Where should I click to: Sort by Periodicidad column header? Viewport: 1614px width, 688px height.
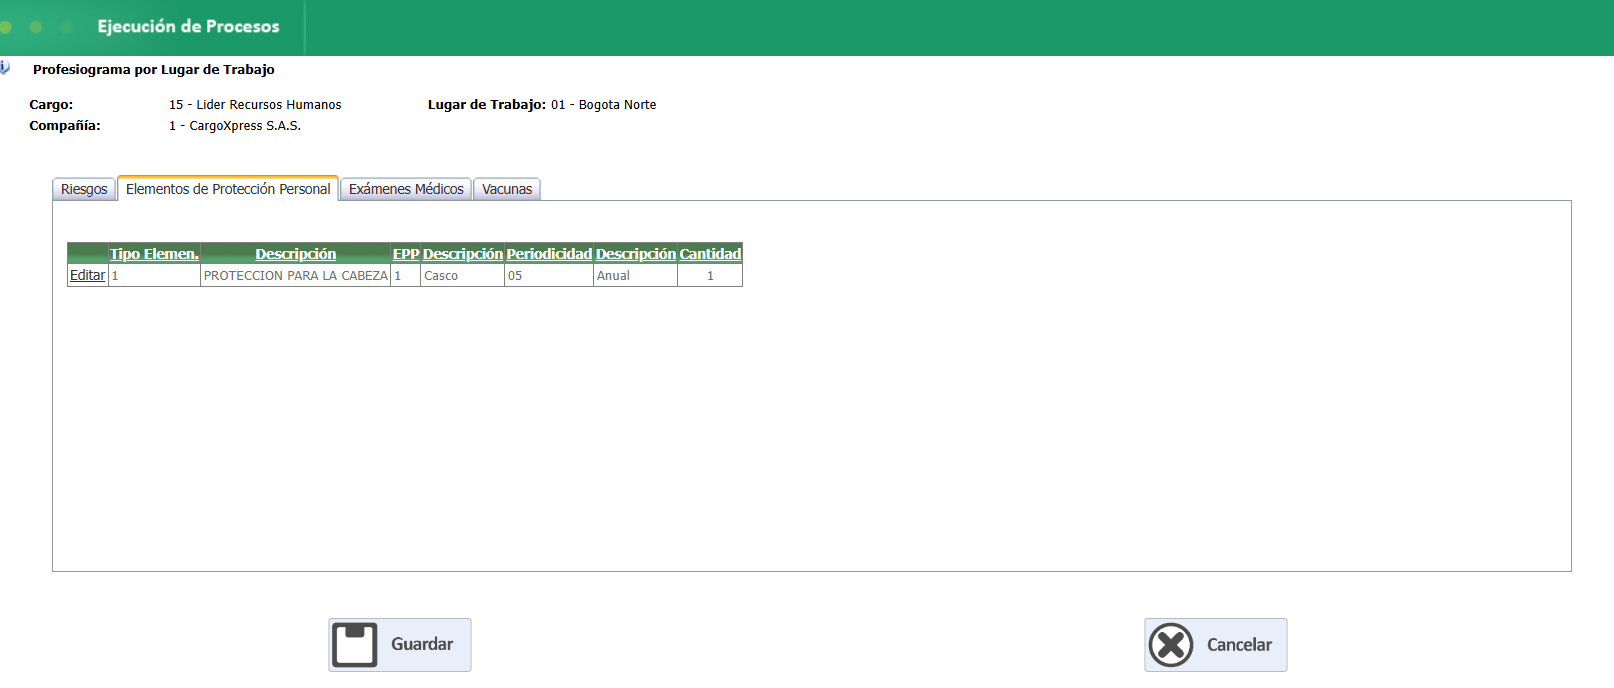click(x=549, y=254)
